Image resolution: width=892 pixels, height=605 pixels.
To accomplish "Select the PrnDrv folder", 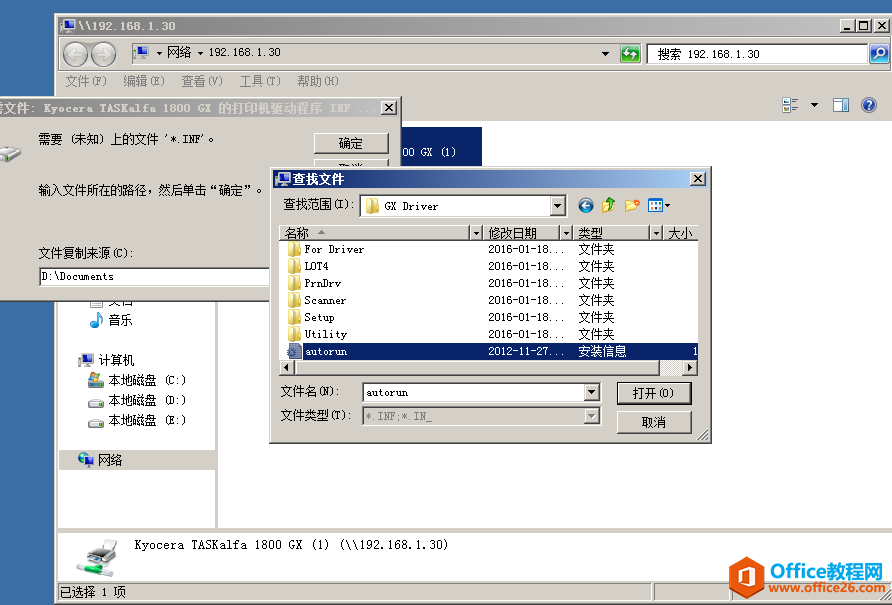I will pos(323,283).
